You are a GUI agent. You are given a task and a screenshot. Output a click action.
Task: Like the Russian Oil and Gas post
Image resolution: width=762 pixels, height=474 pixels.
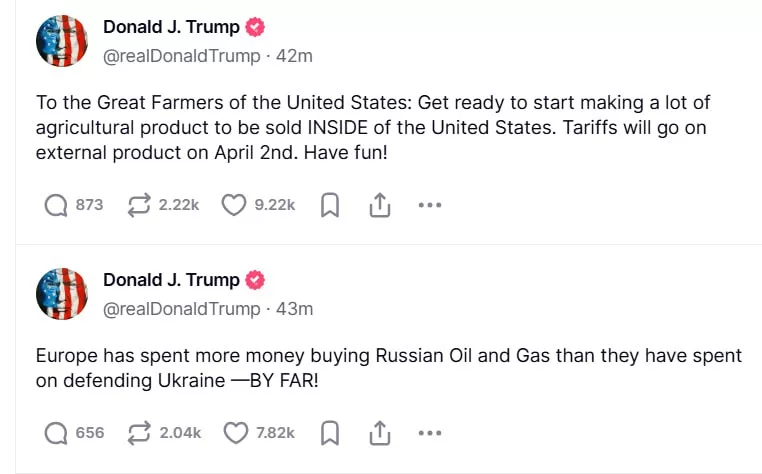point(235,433)
